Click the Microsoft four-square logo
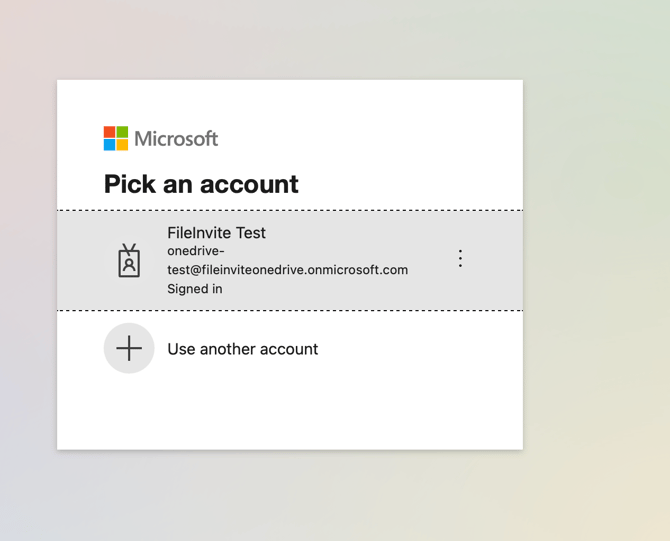This screenshot has width=670, height=541. (116, 138)
